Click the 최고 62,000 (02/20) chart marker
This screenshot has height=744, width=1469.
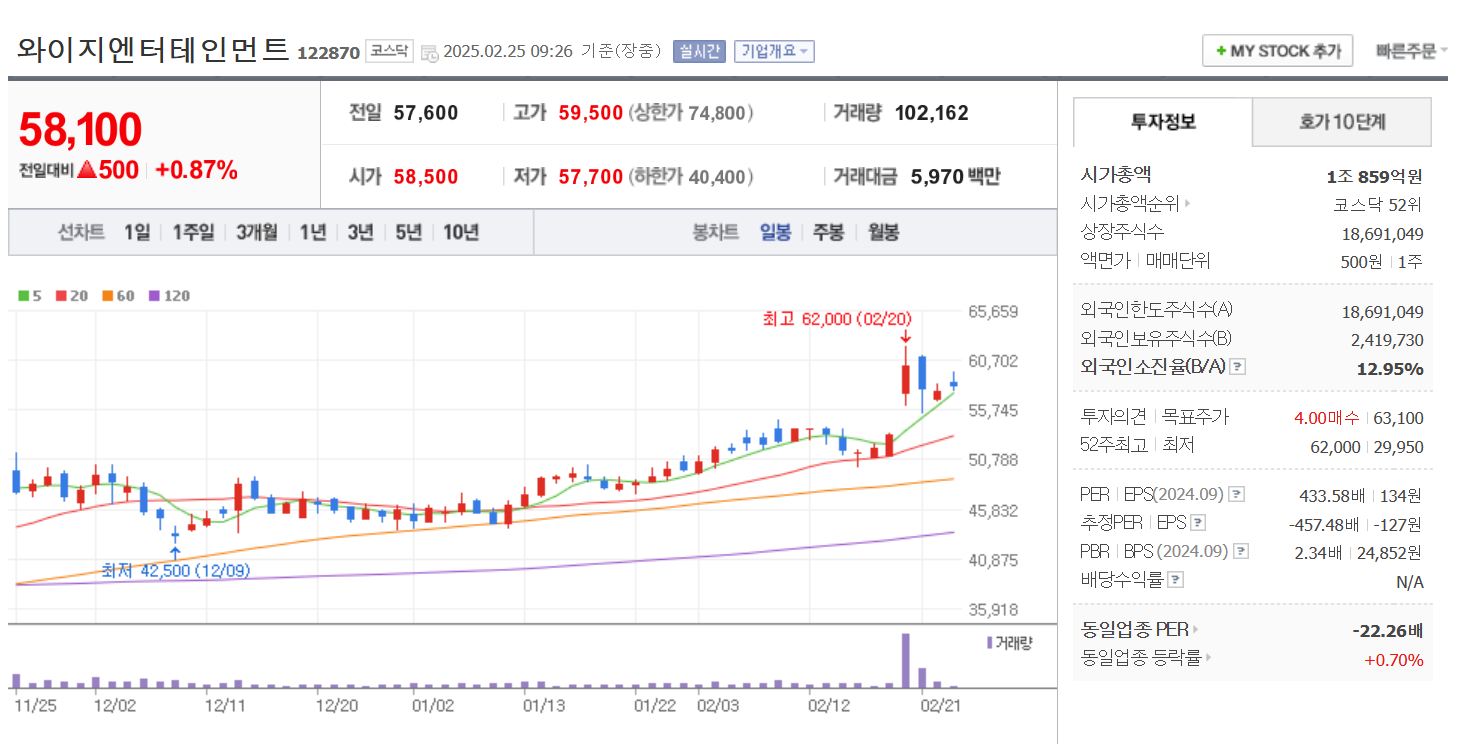point(837,319)
